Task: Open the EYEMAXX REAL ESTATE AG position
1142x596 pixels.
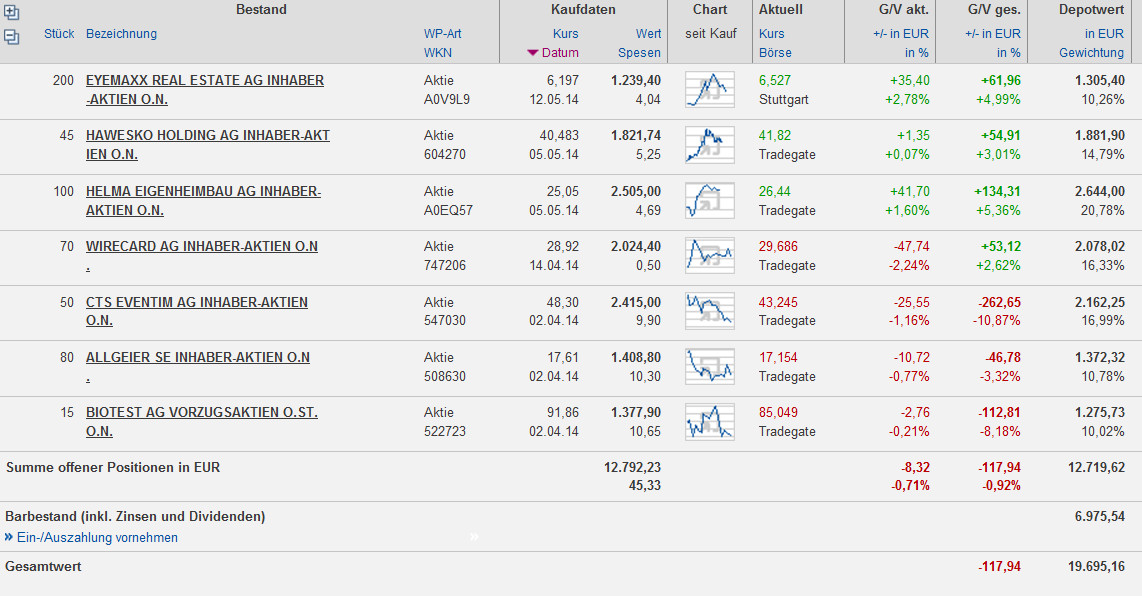Action: 204,80
